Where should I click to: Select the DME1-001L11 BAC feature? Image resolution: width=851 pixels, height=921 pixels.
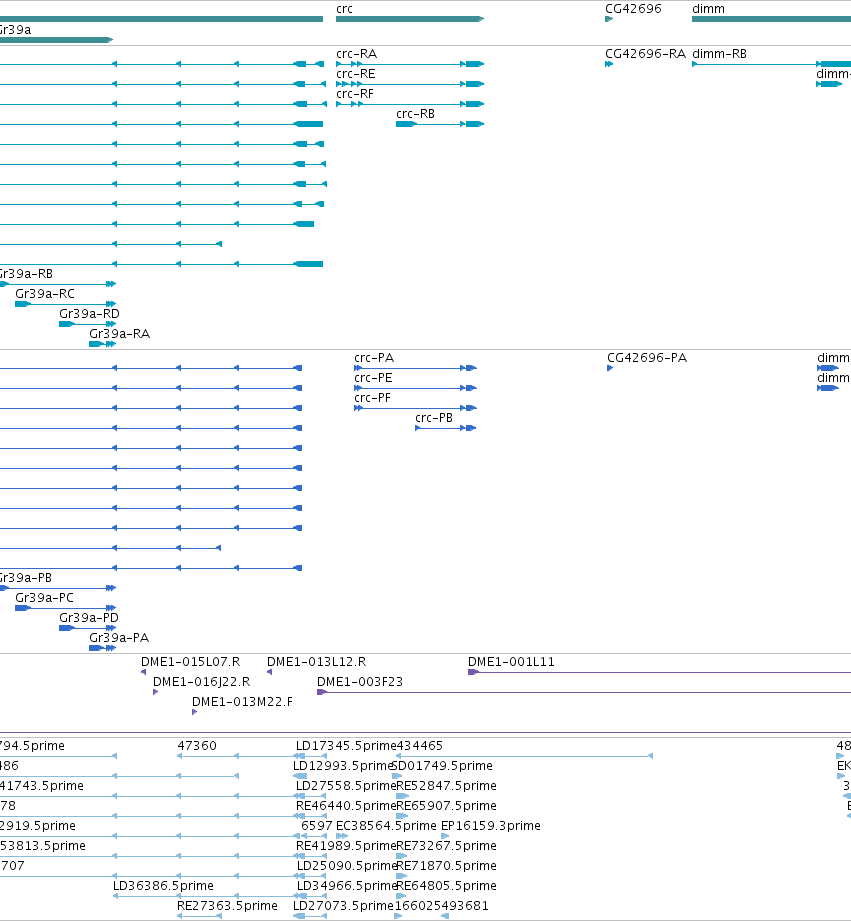pos(660,672)
